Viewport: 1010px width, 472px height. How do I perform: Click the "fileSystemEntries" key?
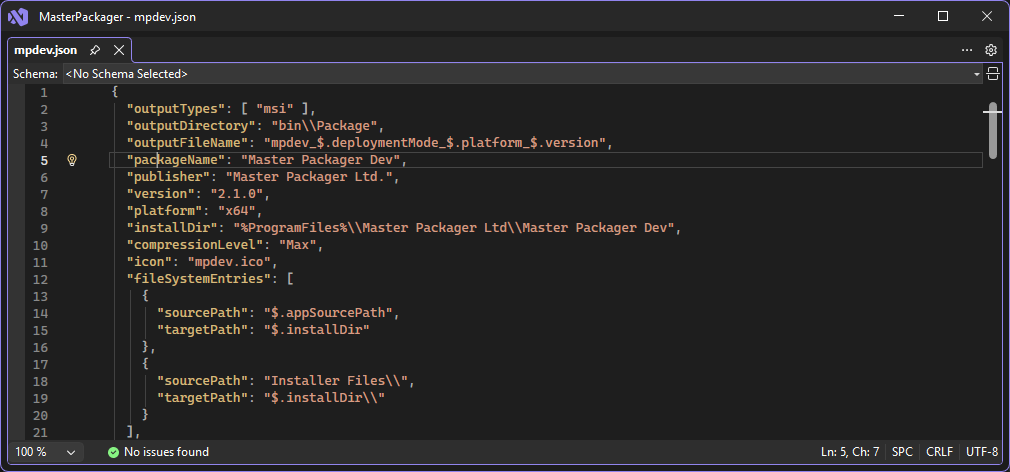199,279
